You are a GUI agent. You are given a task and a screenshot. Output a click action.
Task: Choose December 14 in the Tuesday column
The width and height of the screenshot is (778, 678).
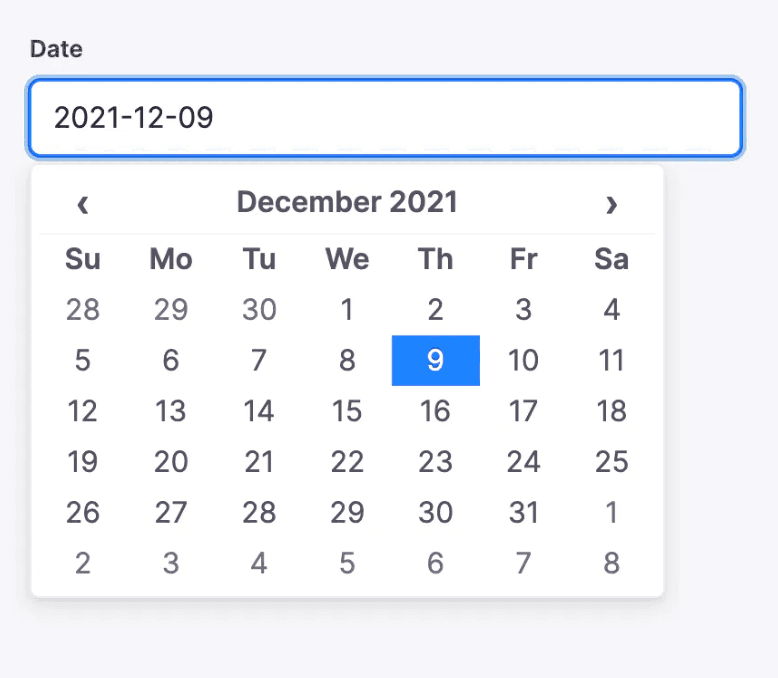click(x=259, y=411)
